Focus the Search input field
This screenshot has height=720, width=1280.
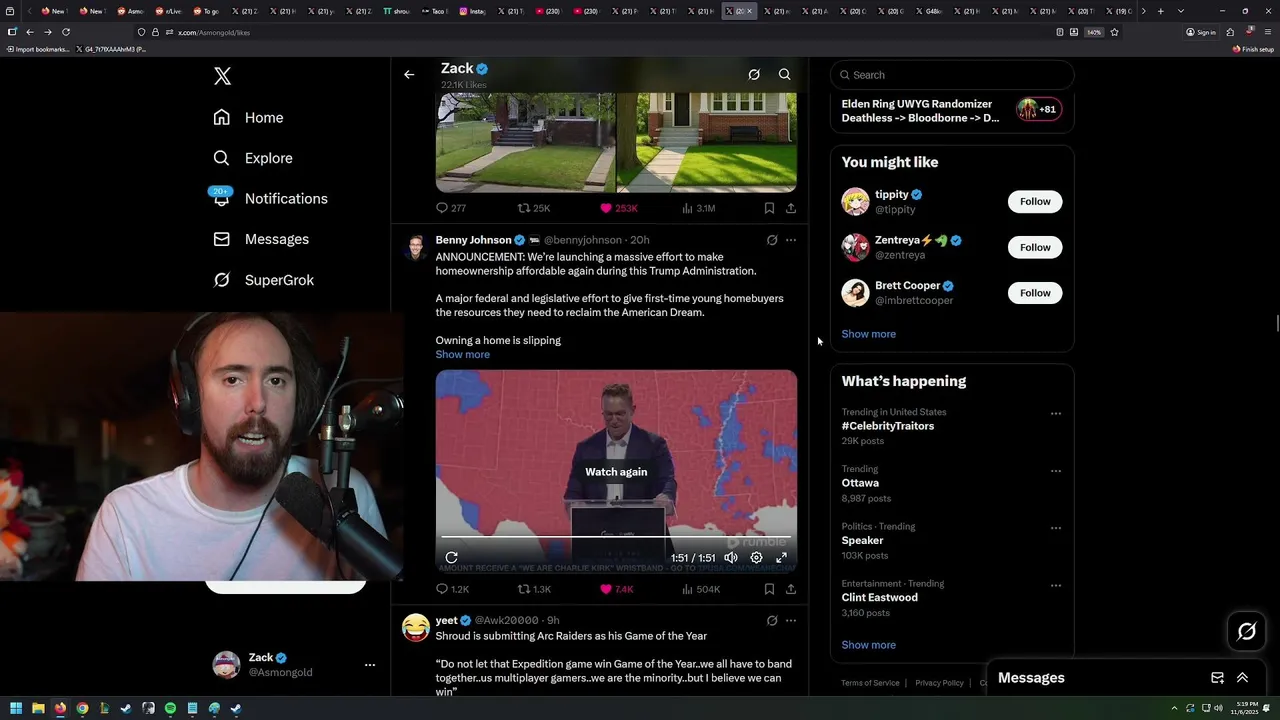coord(952,75)
